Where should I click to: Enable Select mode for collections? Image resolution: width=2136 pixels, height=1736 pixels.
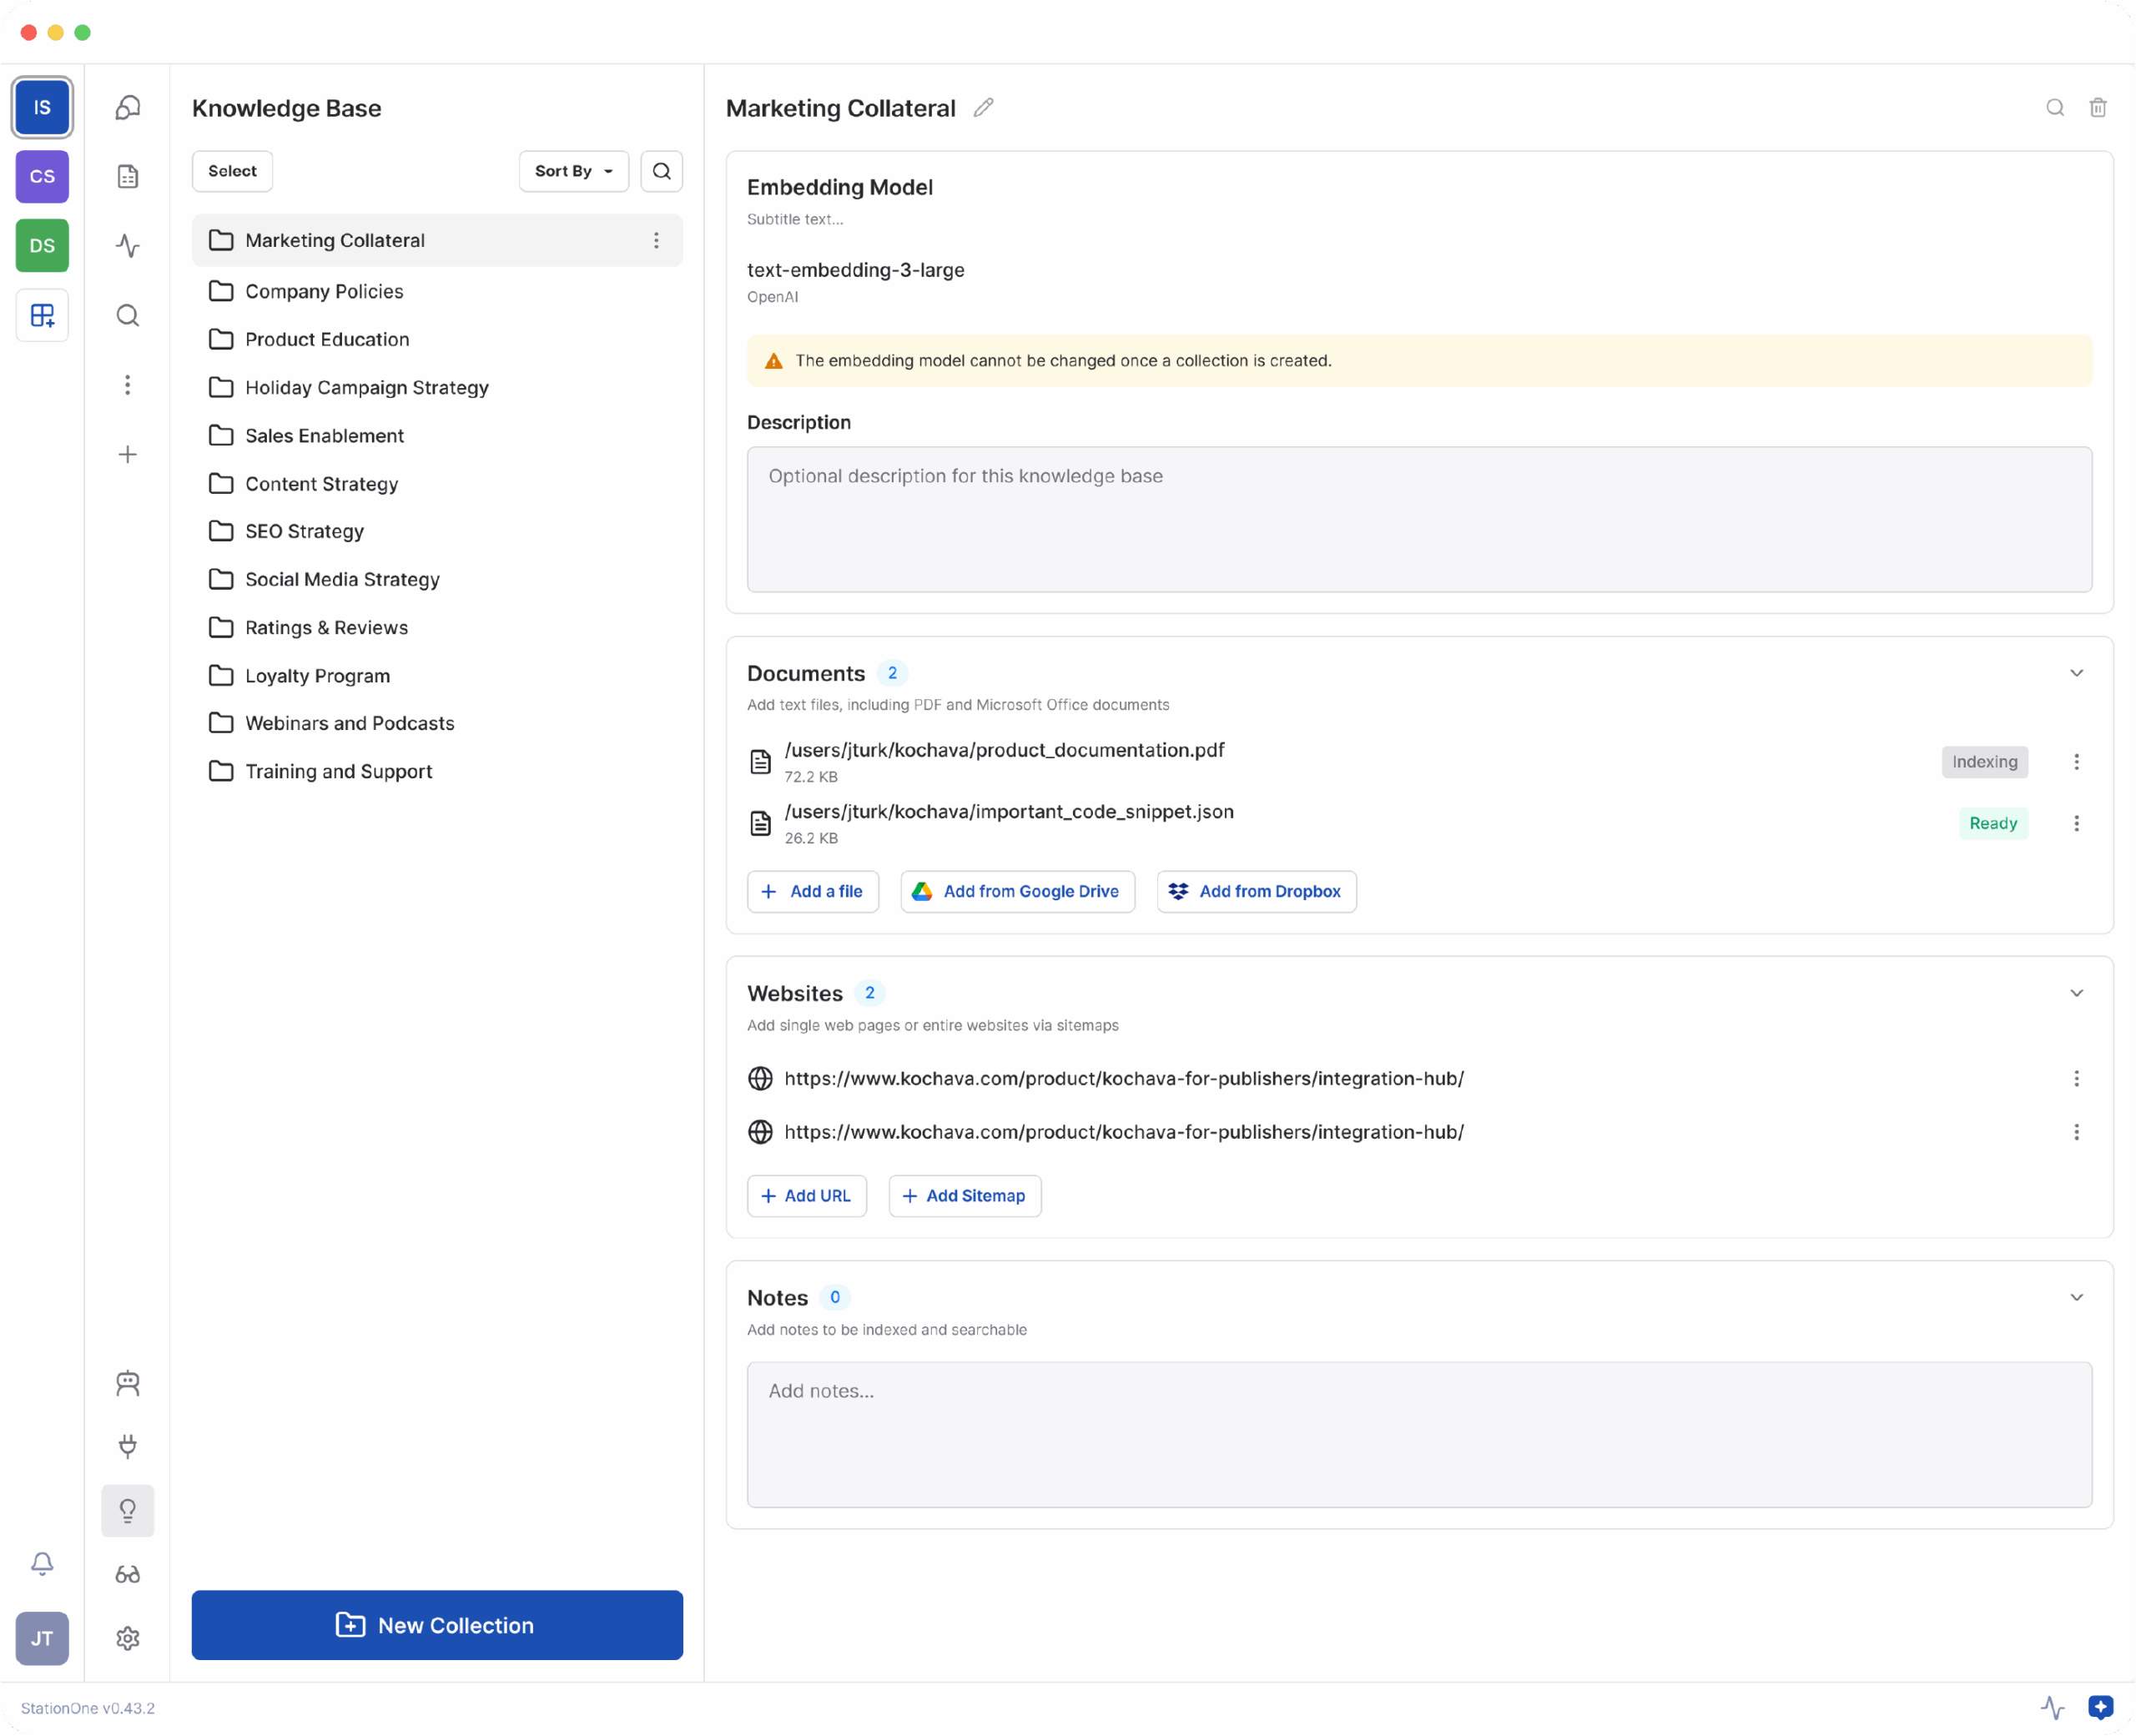tap(232, 171)
